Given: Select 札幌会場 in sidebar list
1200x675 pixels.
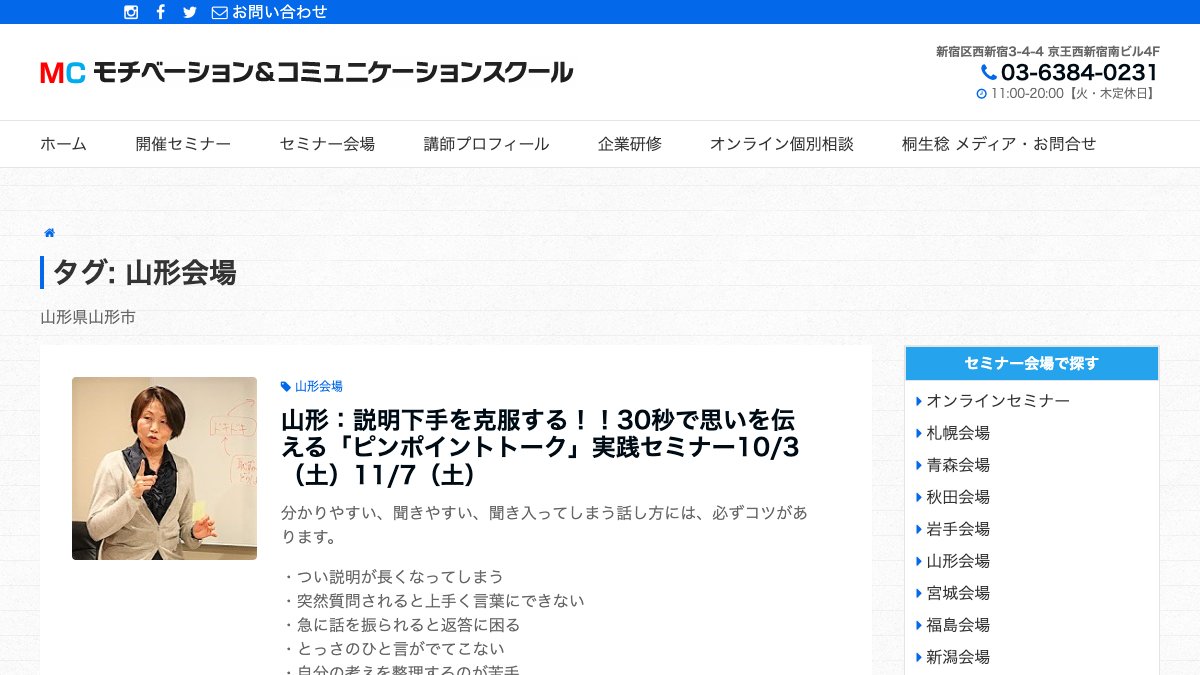Looking at the screenshot, I should click(x=958, y=433).
